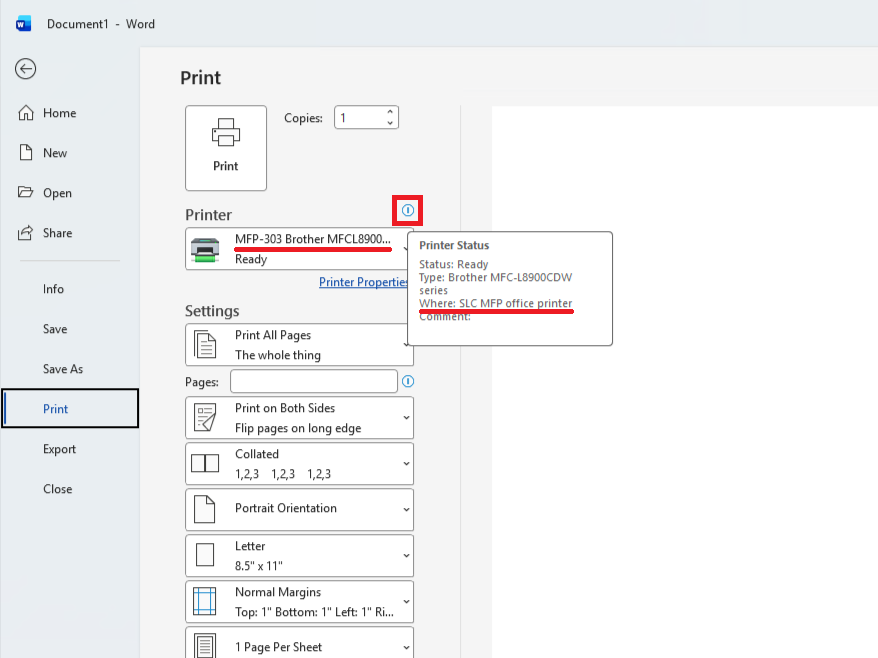Click the large Print button
This screenshot has height=658, width=878.
click(x=226, y=148)
